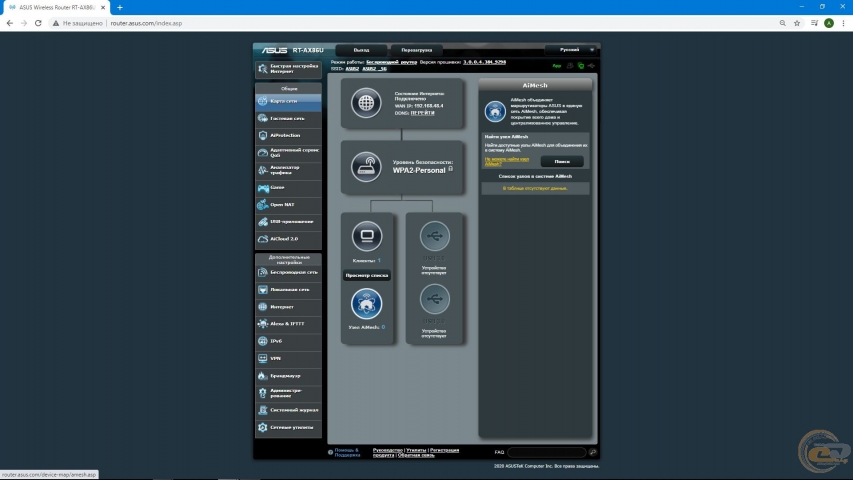This screenshot has width=853, height=480.
Task: Click the lock icon beside WPA2-Personal
Action: 450,169
